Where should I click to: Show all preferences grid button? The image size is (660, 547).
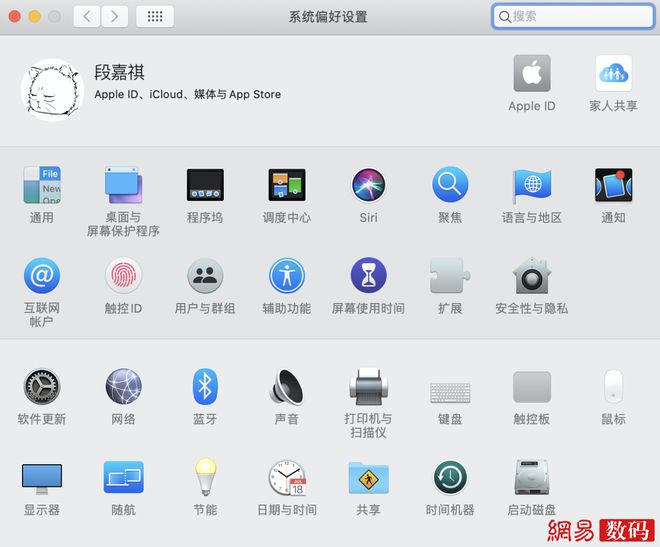pos(155,16)
